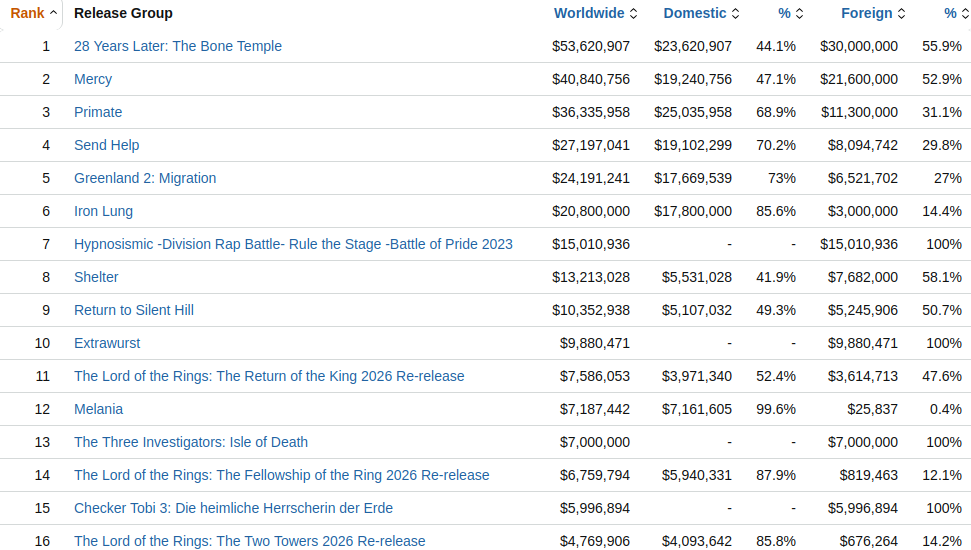The height and width of the screenshot is (550, 971).
Task: Select the Release Group column header
Action: coord(123,13)
